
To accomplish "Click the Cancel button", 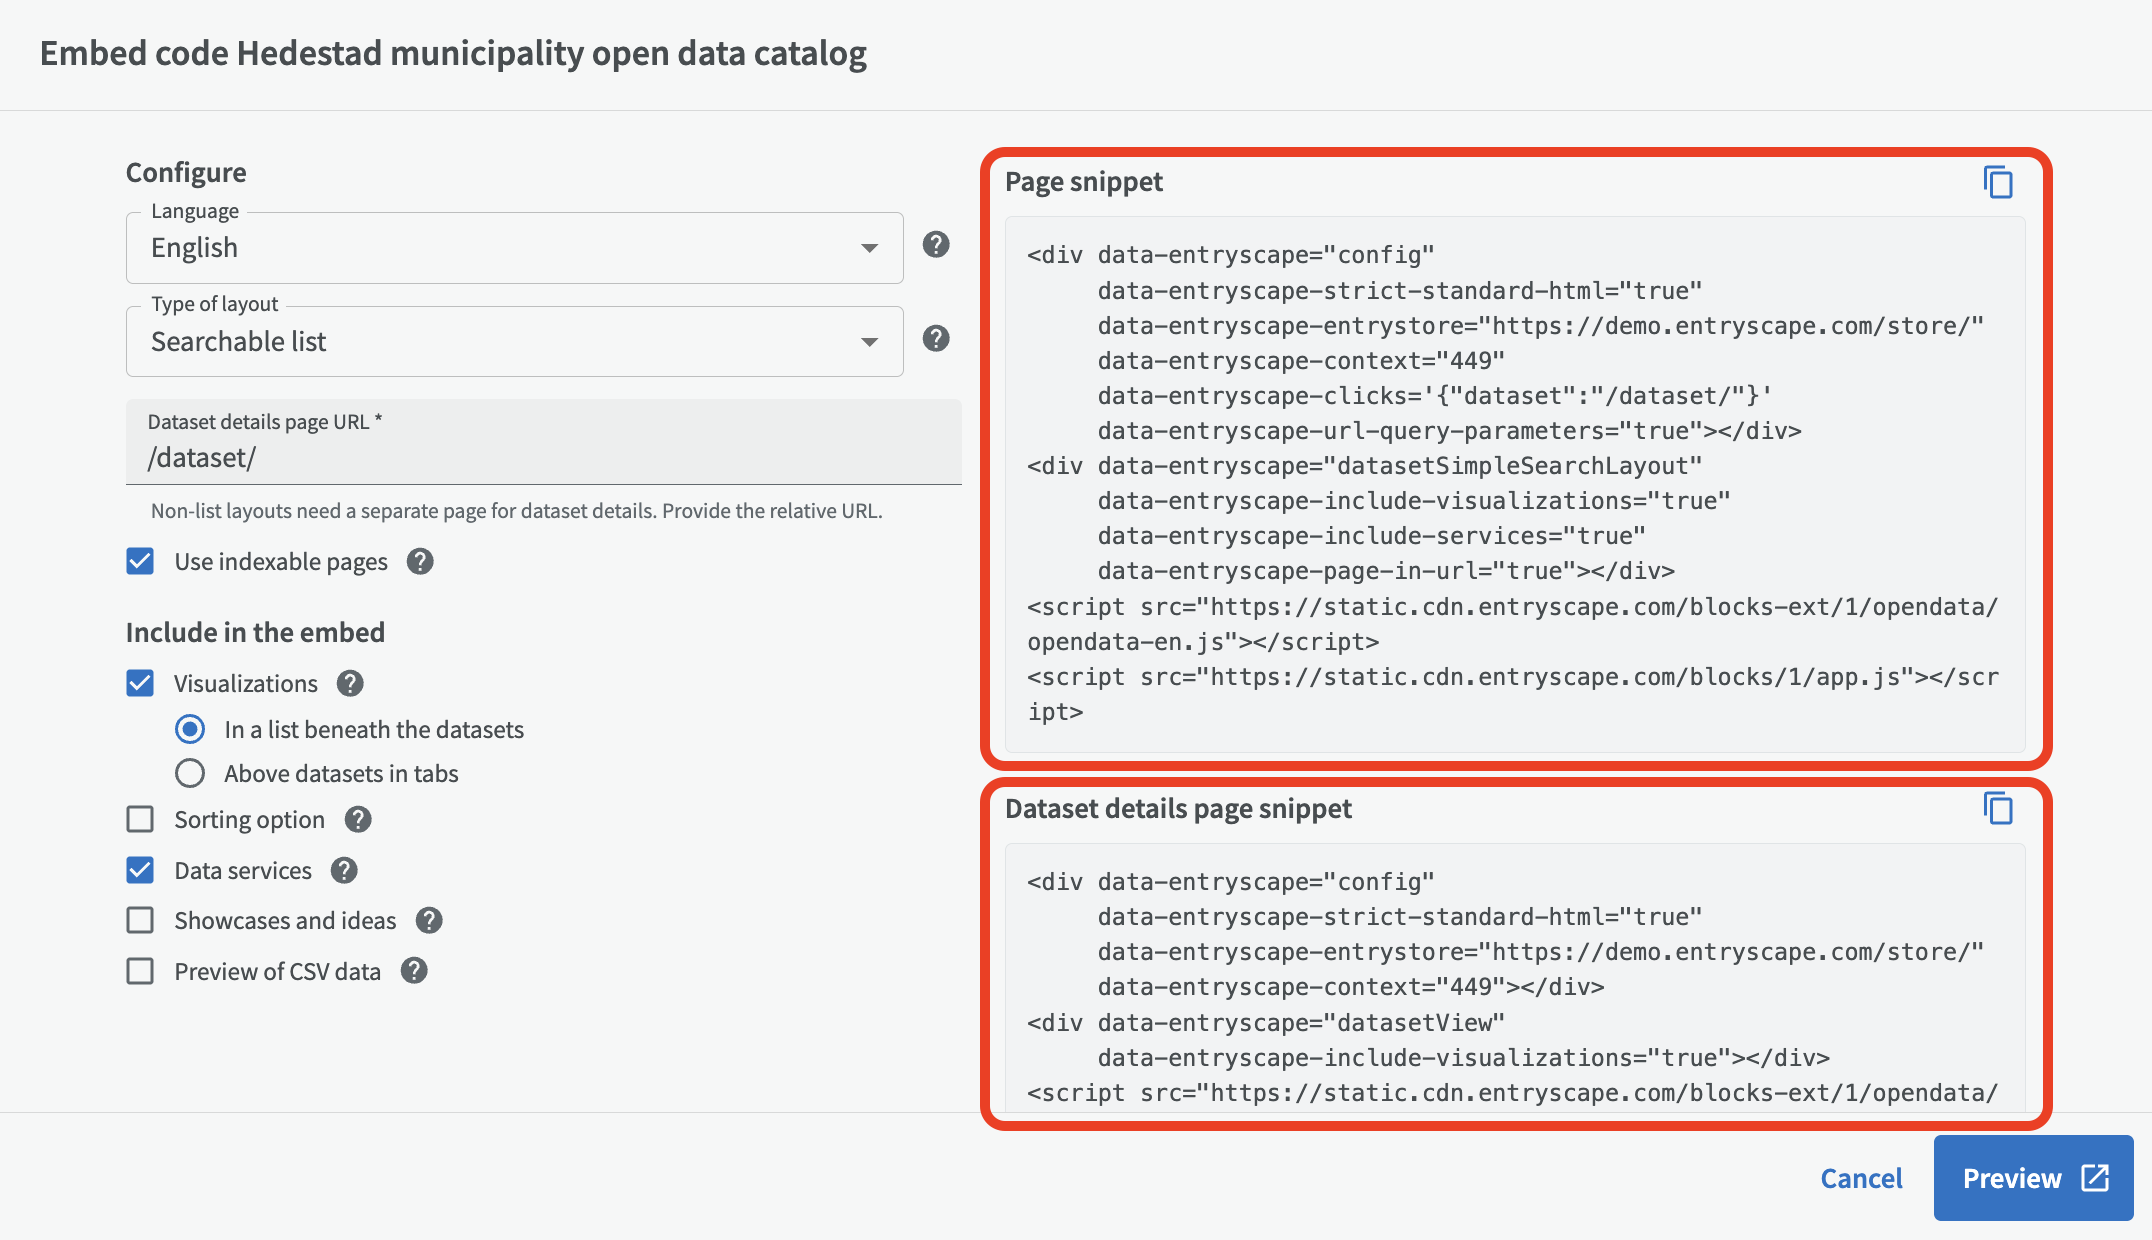I will point(1861,1178).
